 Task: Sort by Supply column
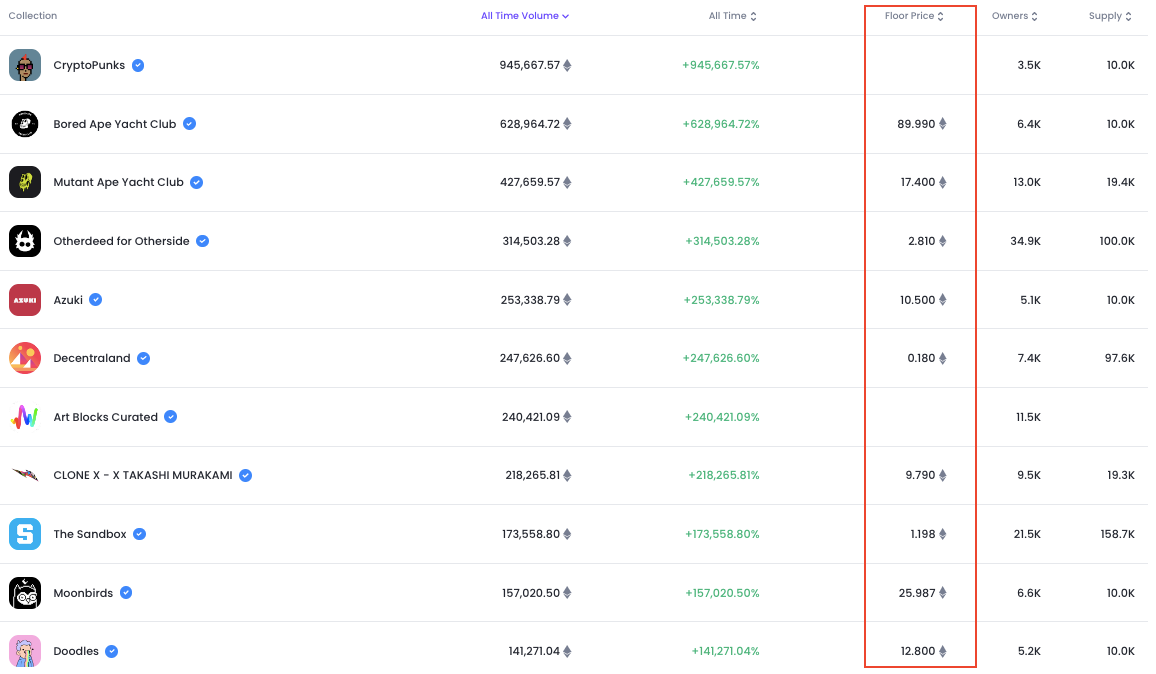click(x=1110, y=16)
